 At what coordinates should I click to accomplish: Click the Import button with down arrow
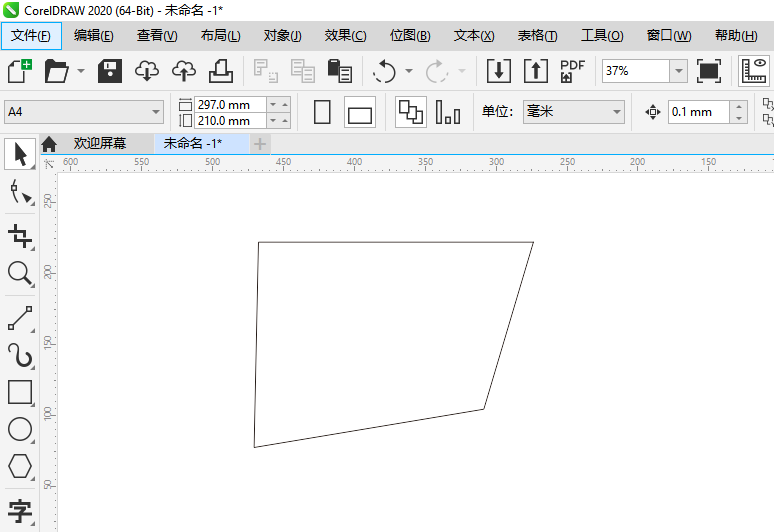pos(498,71)
